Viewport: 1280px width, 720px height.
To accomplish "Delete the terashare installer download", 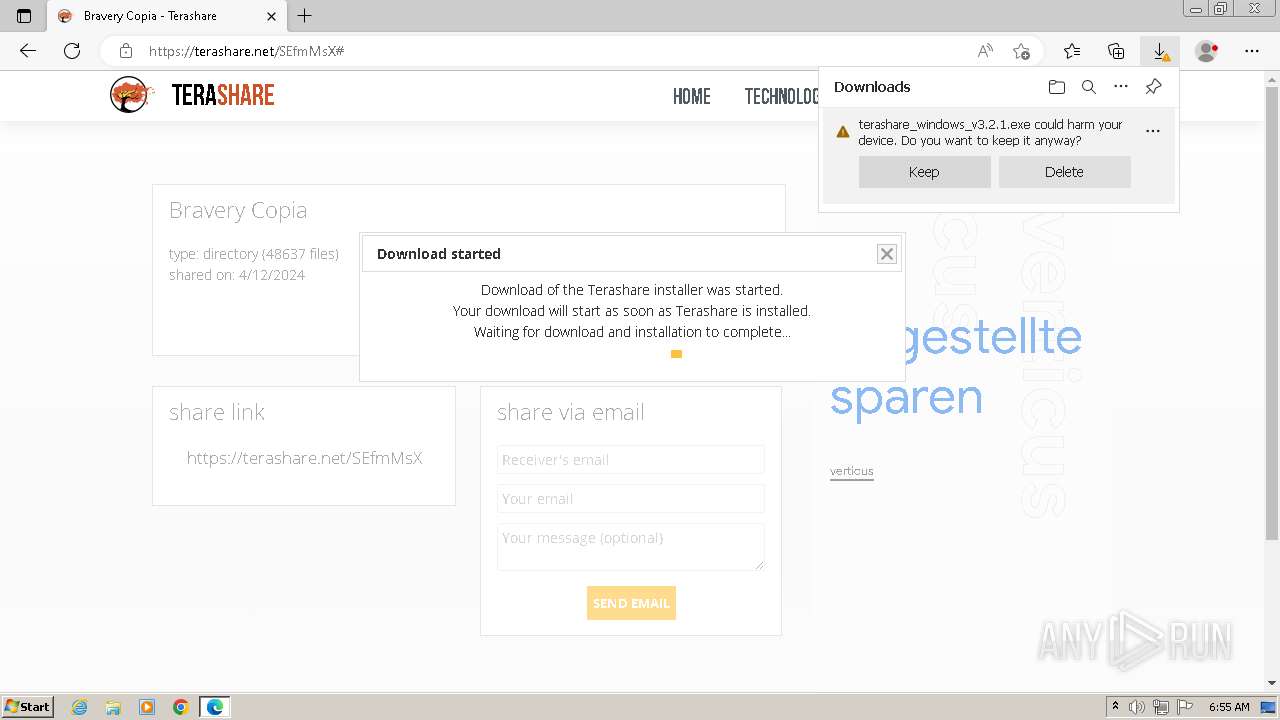I will pyautogui.click(x=1064, y=172).
